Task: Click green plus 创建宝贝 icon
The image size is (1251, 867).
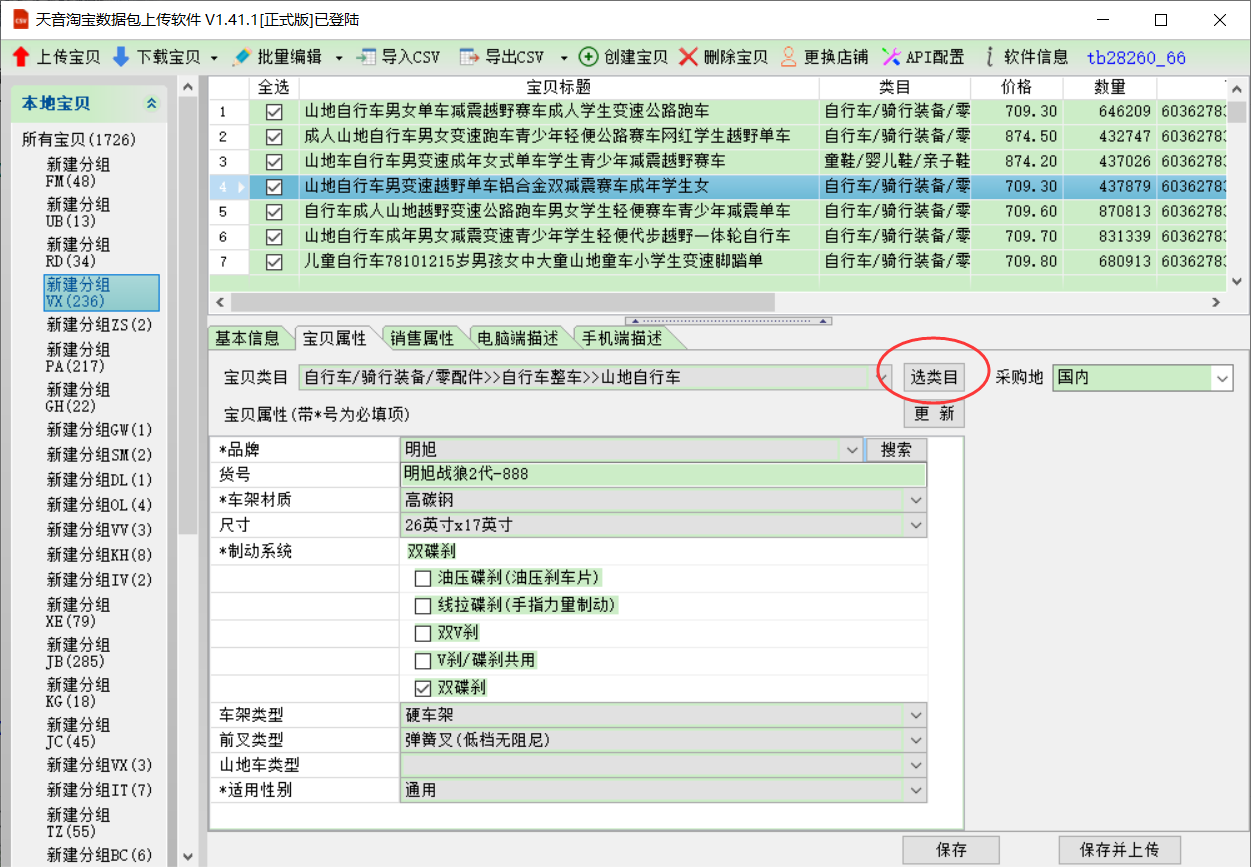Action: pos(589,57)
